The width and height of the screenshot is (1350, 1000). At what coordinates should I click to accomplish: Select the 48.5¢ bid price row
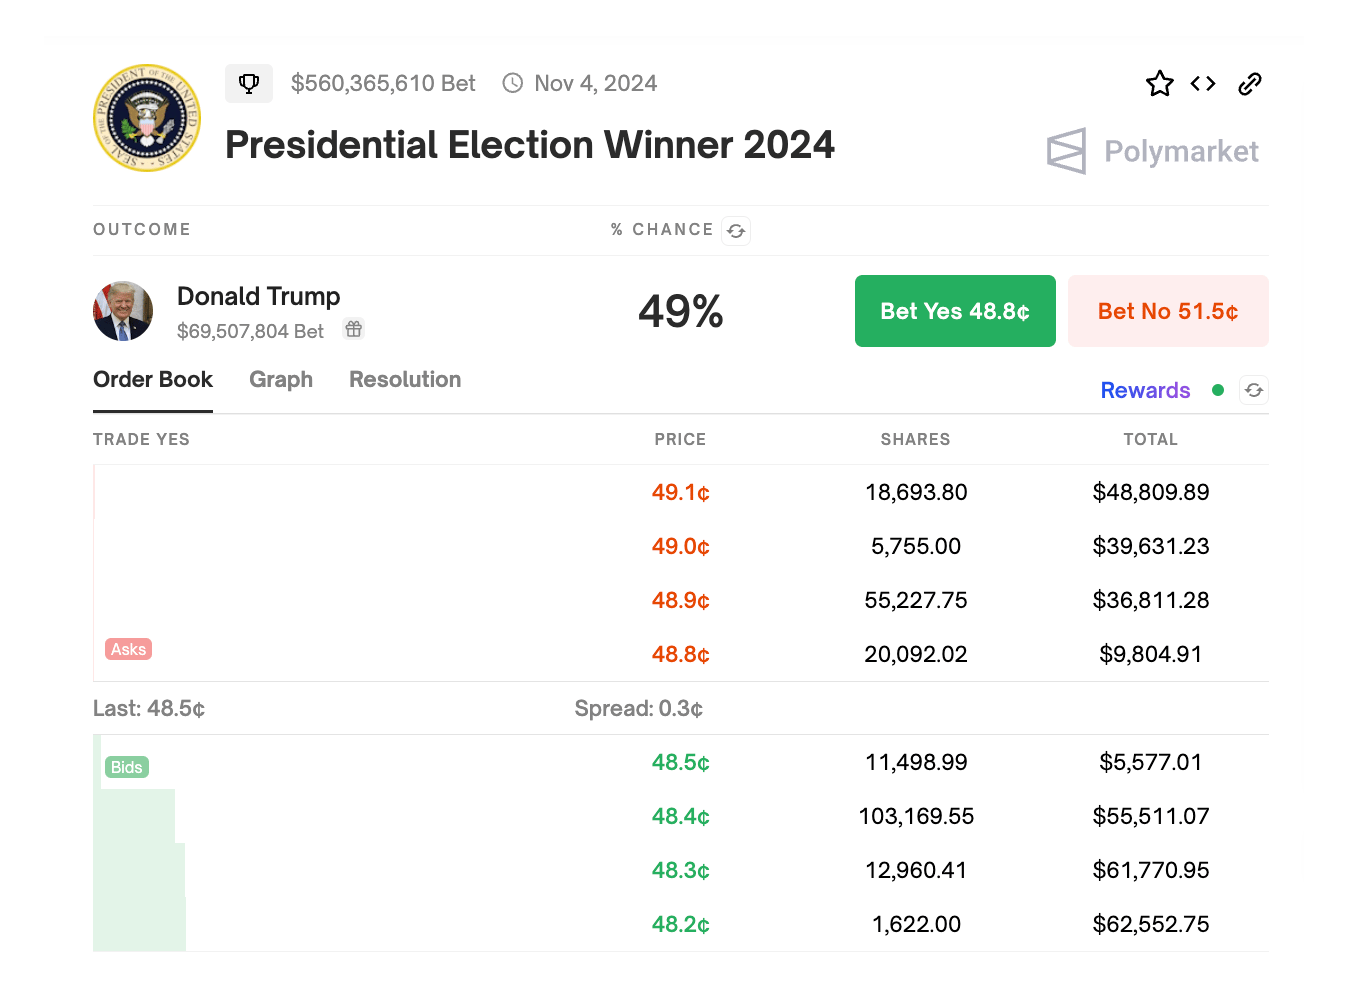(681, 762)
